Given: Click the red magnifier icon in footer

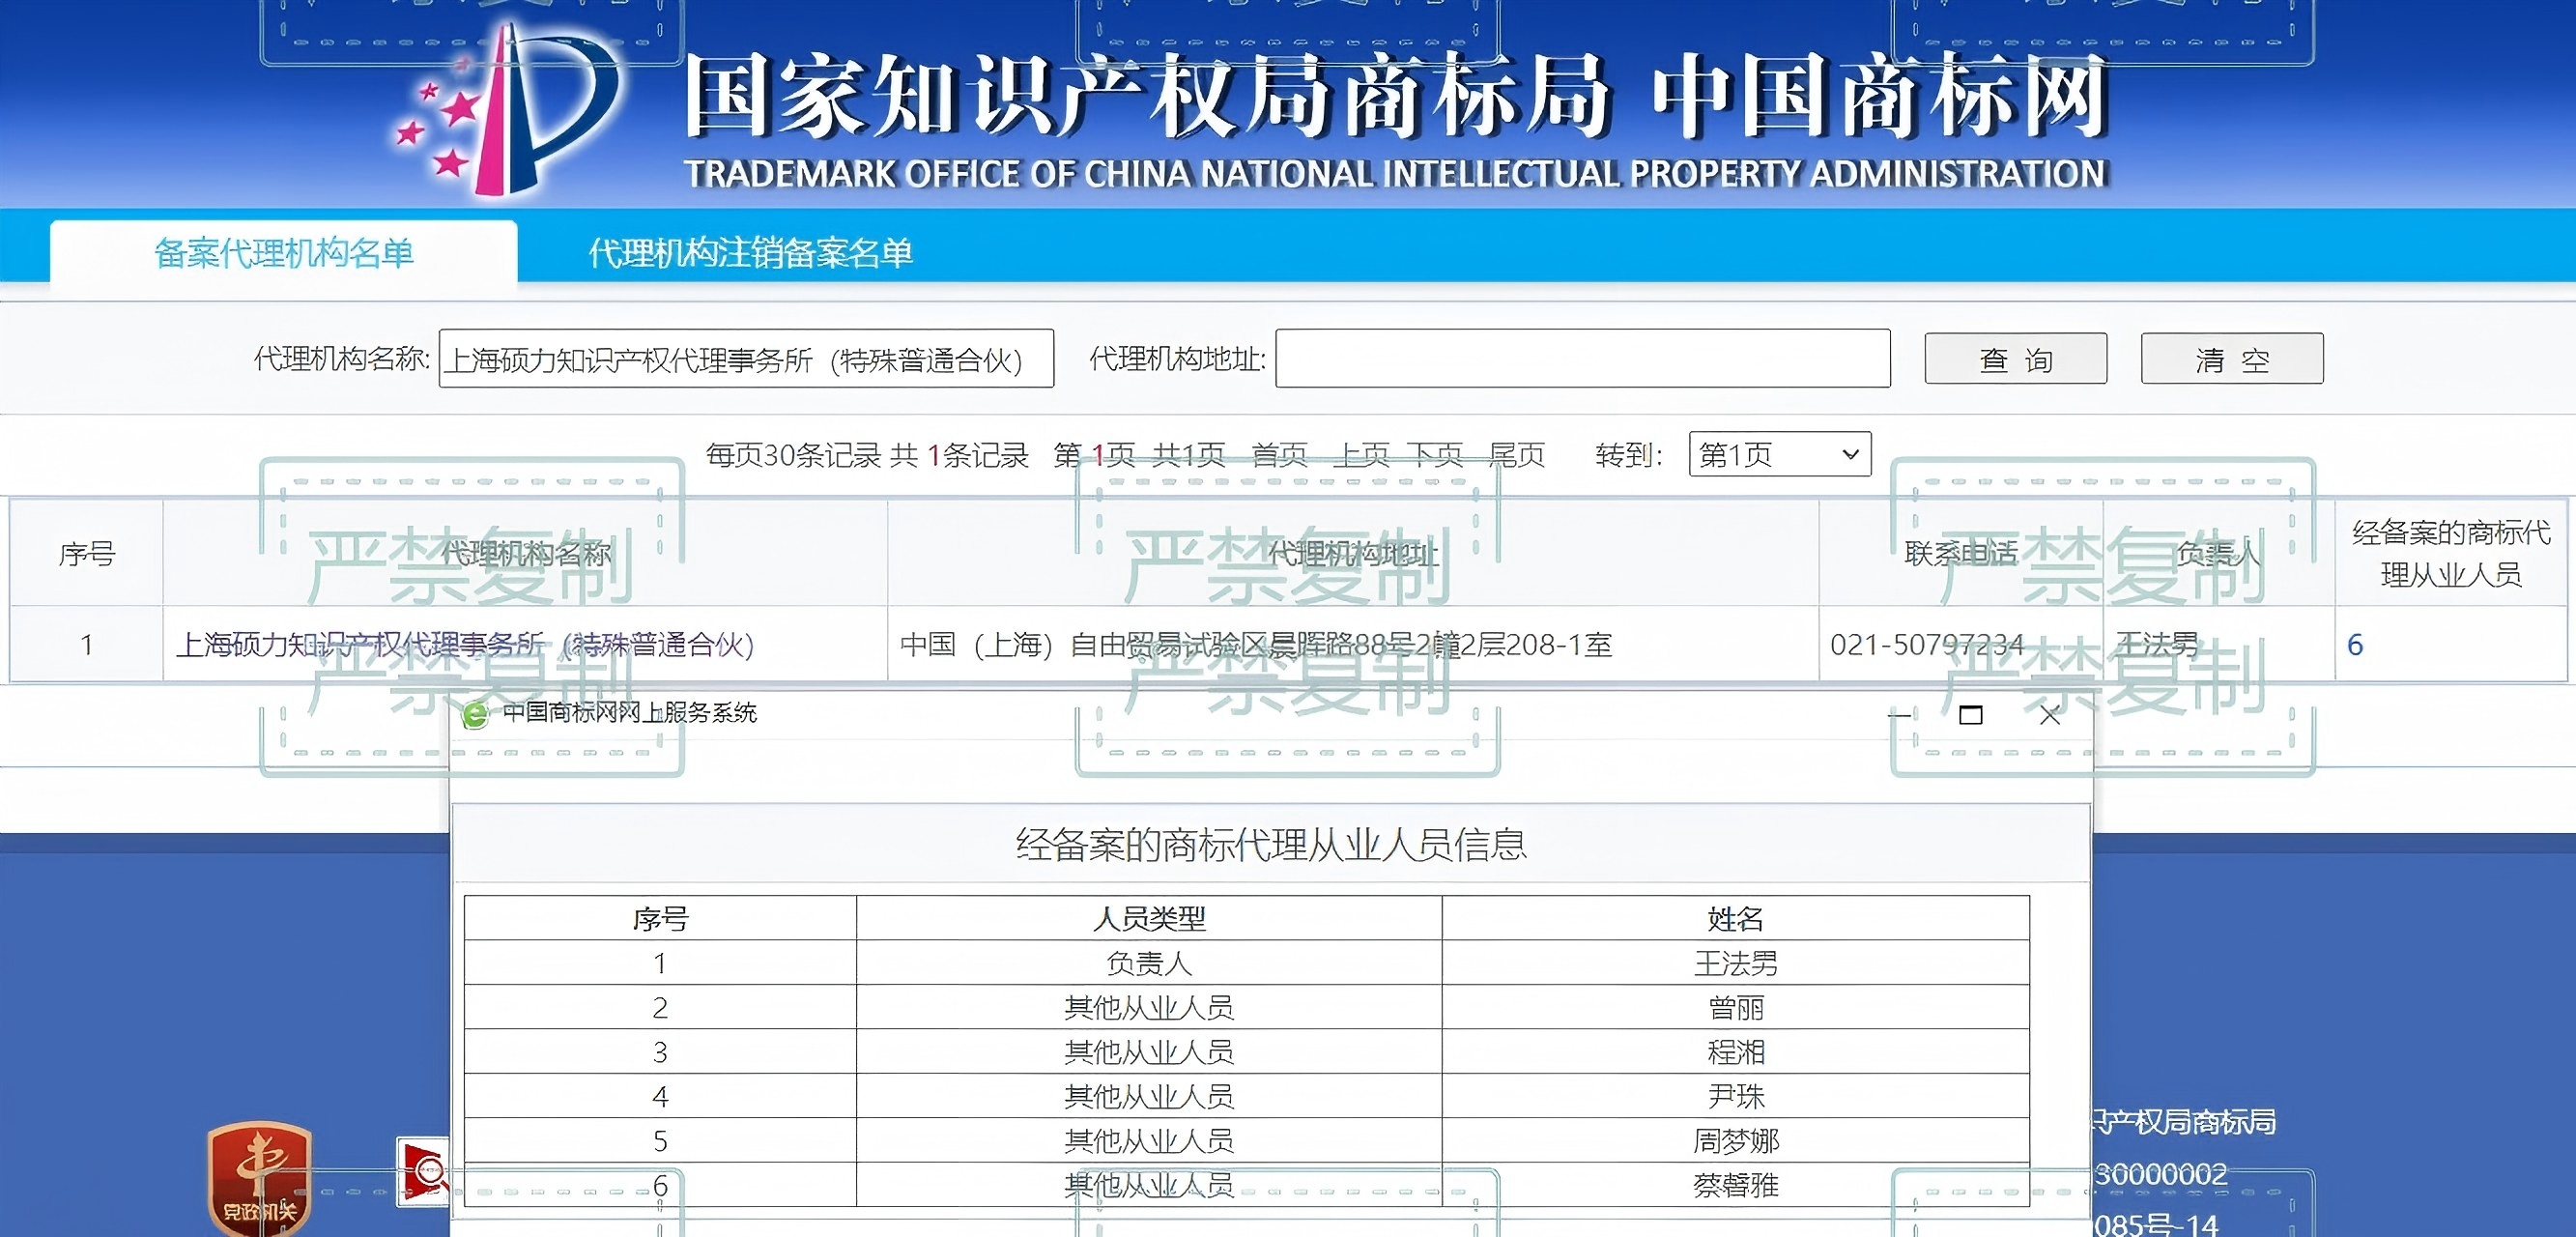Looking at the screenshot, I should pos(423,1171).
